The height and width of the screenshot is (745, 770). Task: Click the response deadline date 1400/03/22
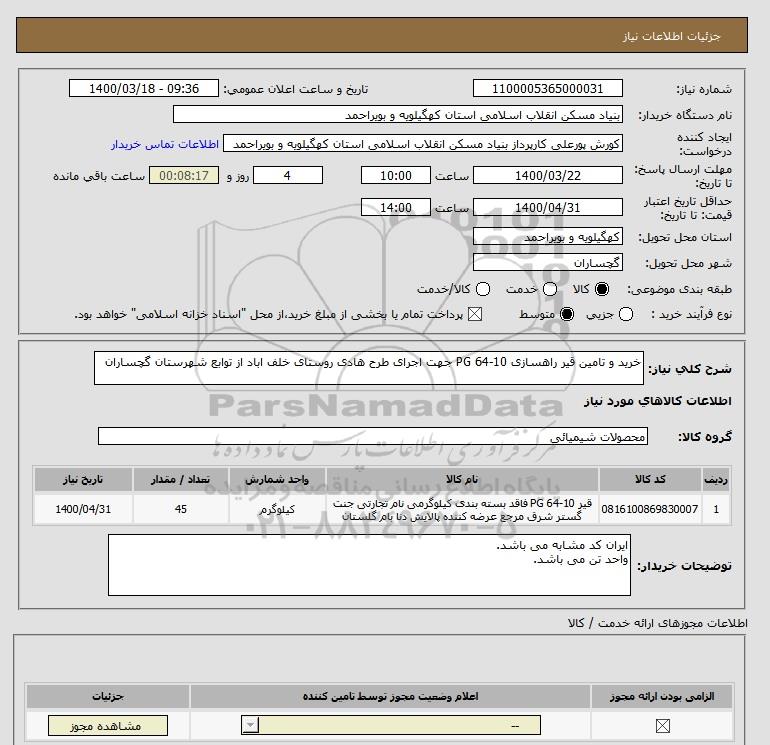coord(548,175)
